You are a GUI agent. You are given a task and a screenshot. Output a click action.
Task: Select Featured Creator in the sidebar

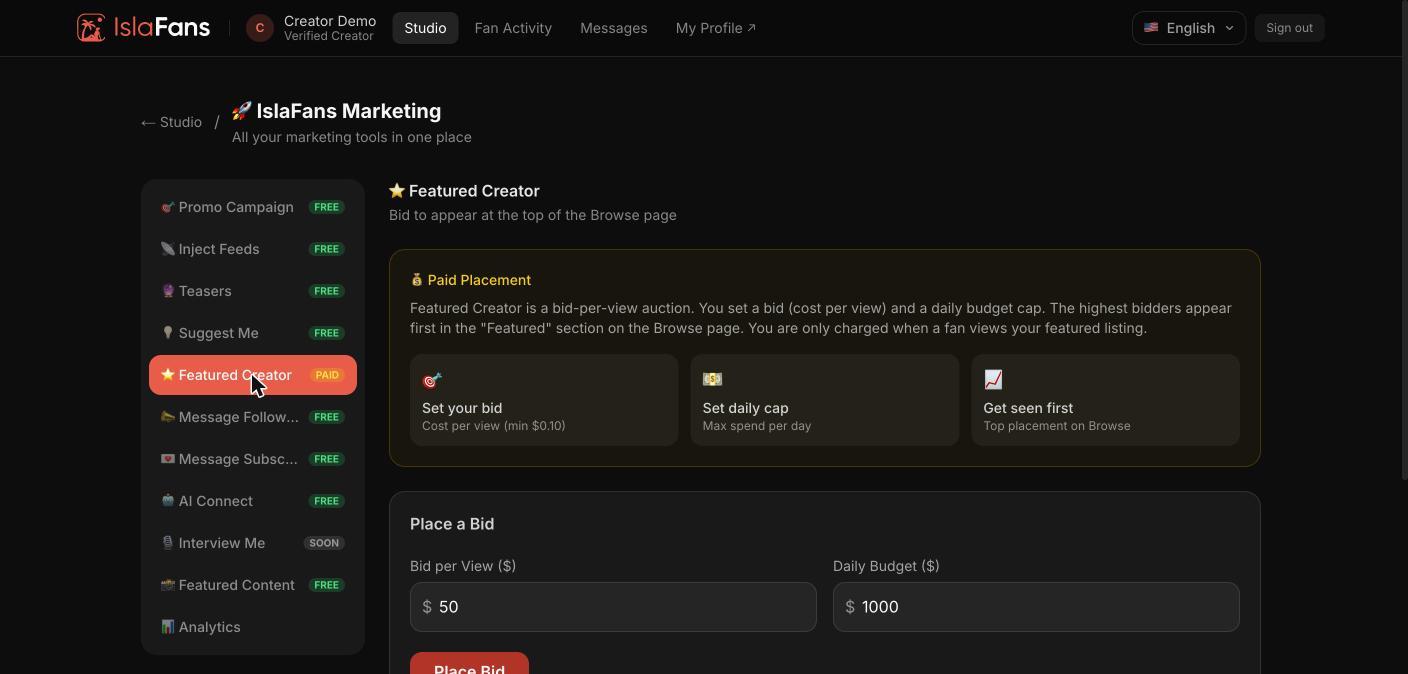(253, 375)
